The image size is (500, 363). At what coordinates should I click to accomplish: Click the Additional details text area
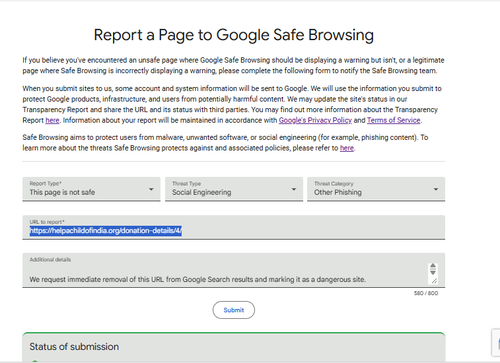click(x=234, y=270)
